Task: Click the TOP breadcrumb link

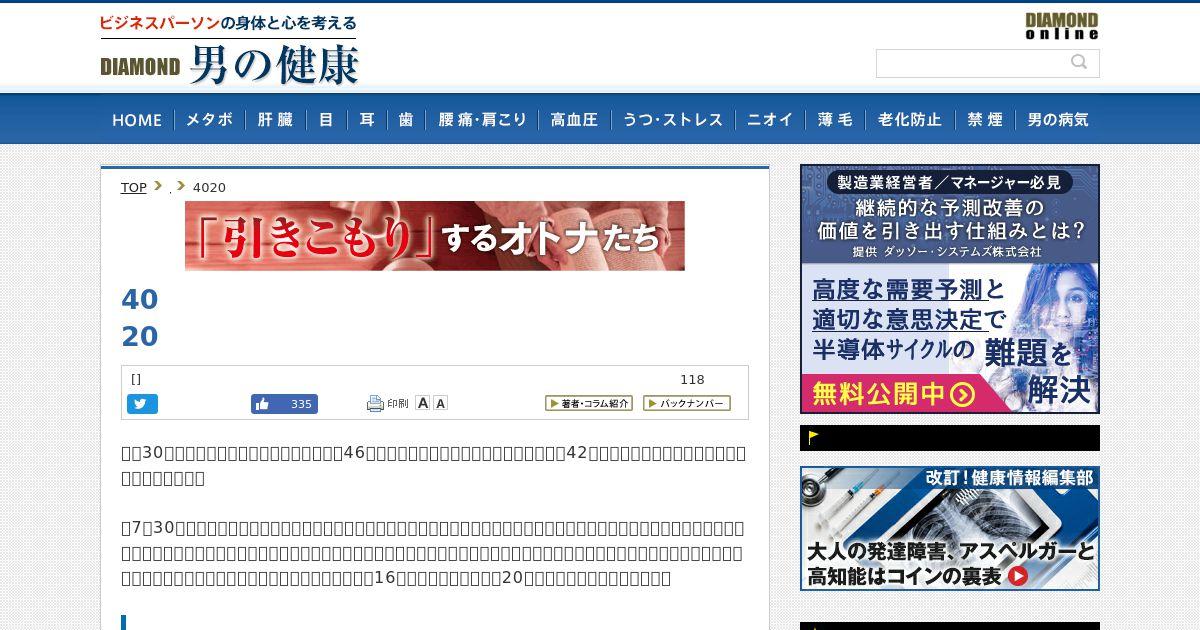Action: pyautogui.click(x=134, y=187)
